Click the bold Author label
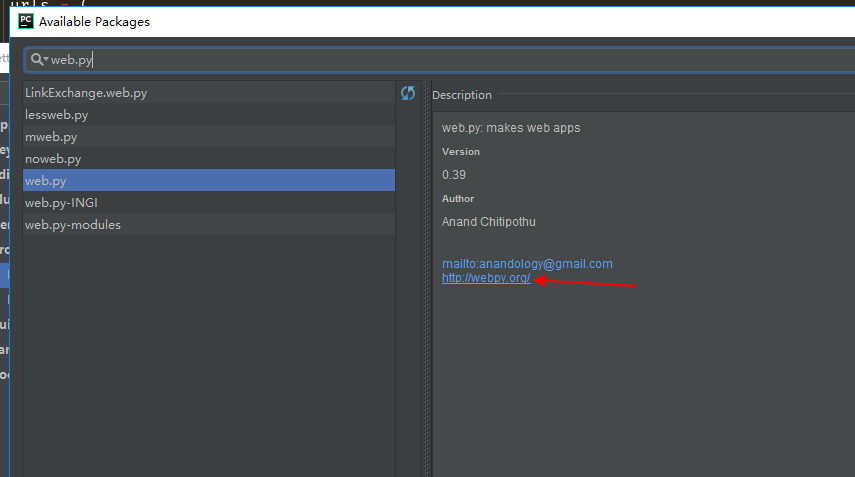855x477 pixels. pyautogui.click(x=458, y=199)
